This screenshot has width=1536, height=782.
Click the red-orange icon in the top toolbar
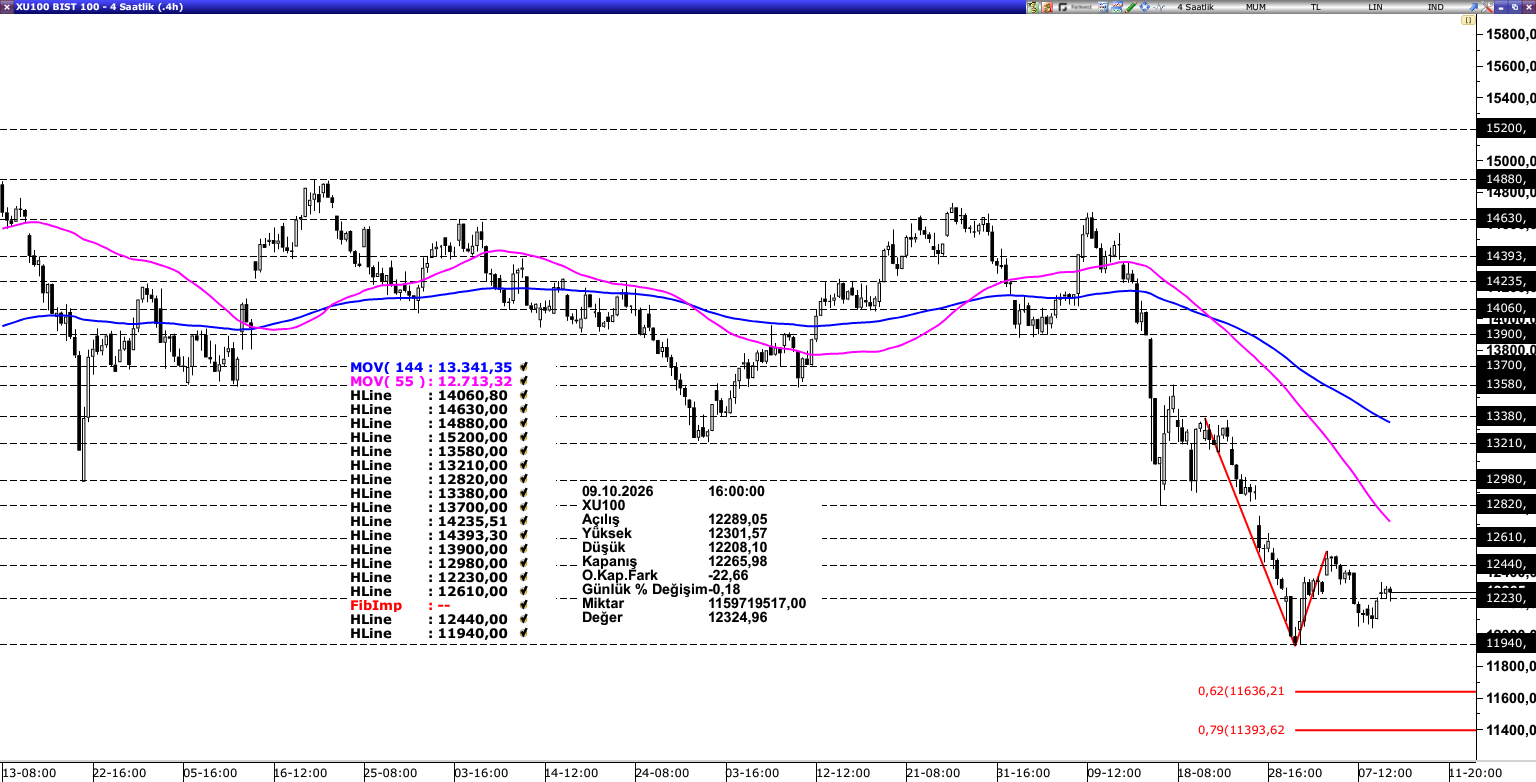tap(1047, 7)
